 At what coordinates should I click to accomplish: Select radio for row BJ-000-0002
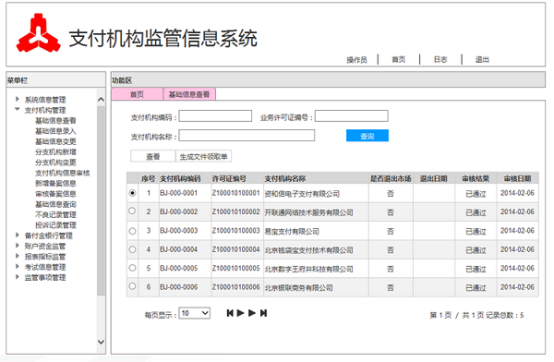(x=132, y=211)
